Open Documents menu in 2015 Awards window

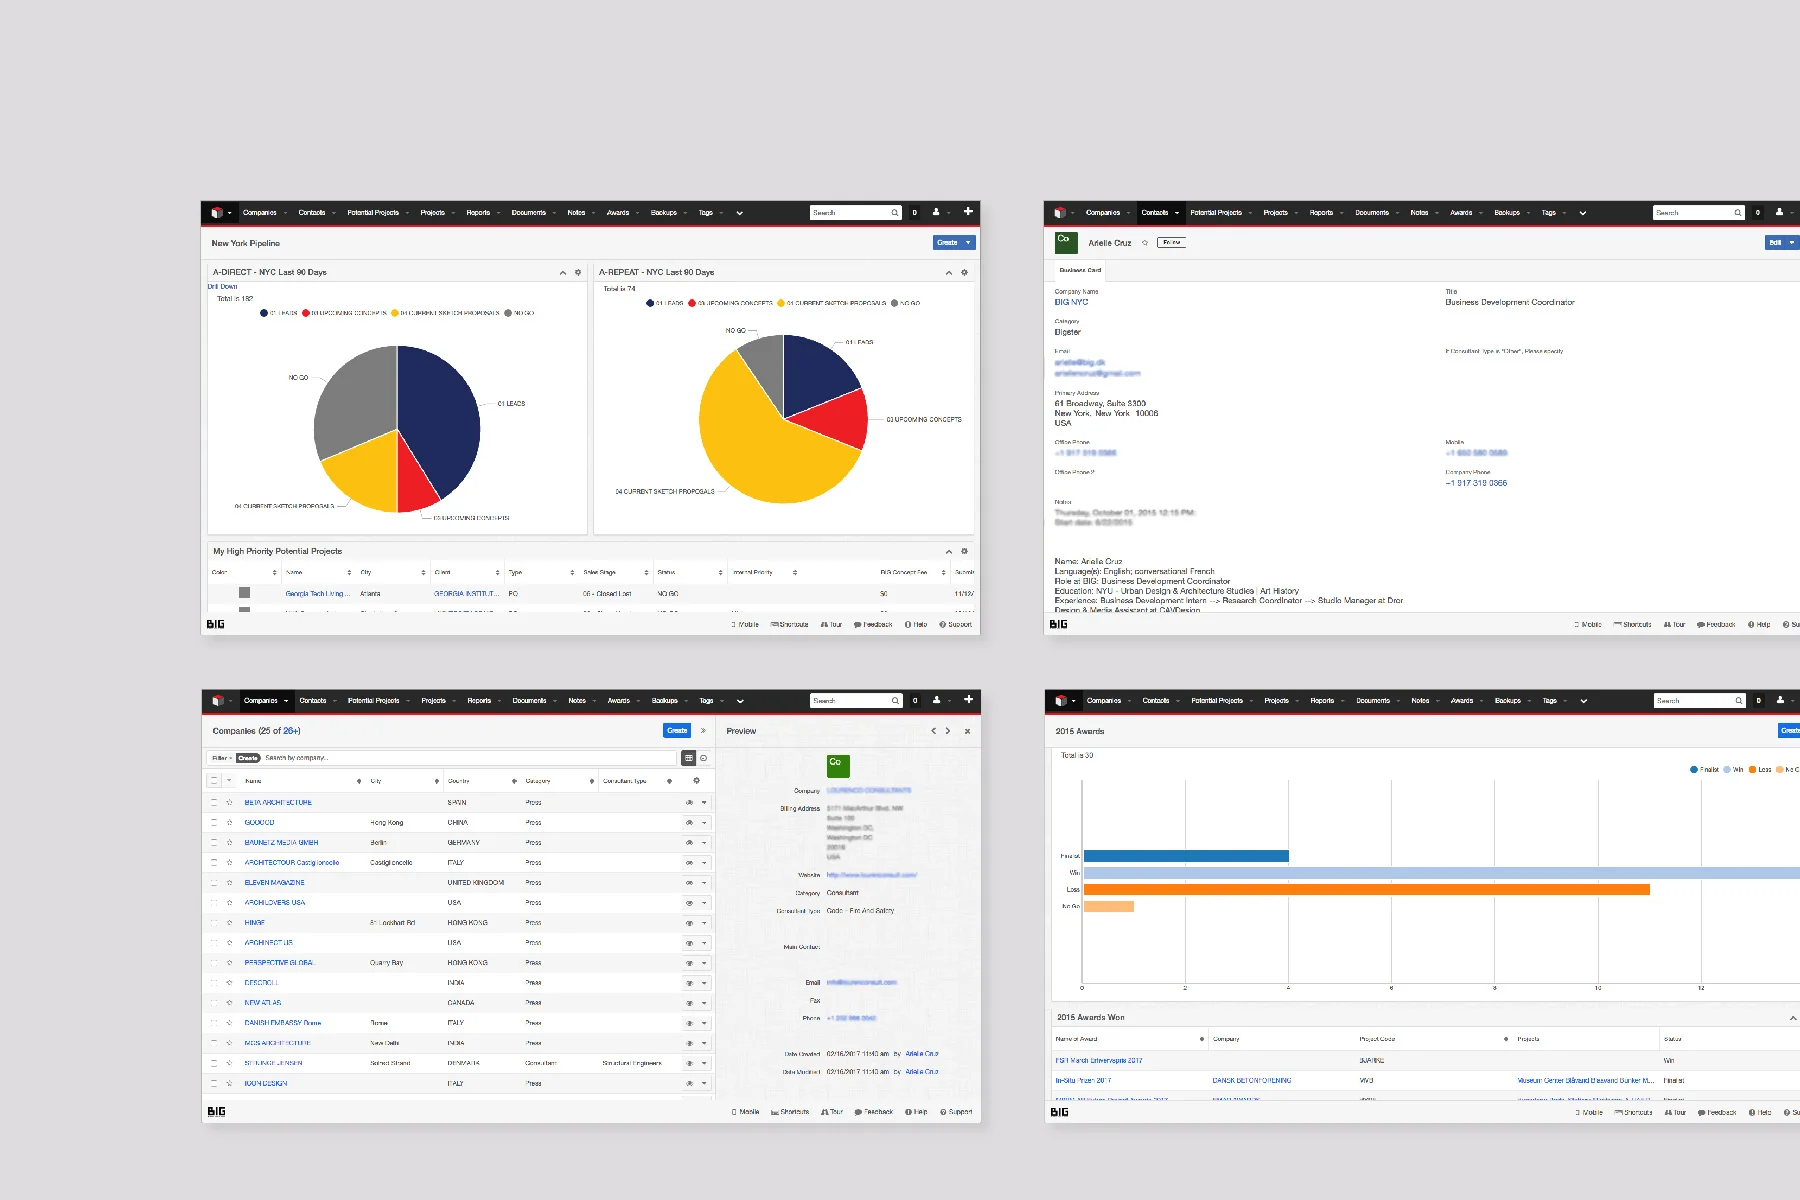1373,701
